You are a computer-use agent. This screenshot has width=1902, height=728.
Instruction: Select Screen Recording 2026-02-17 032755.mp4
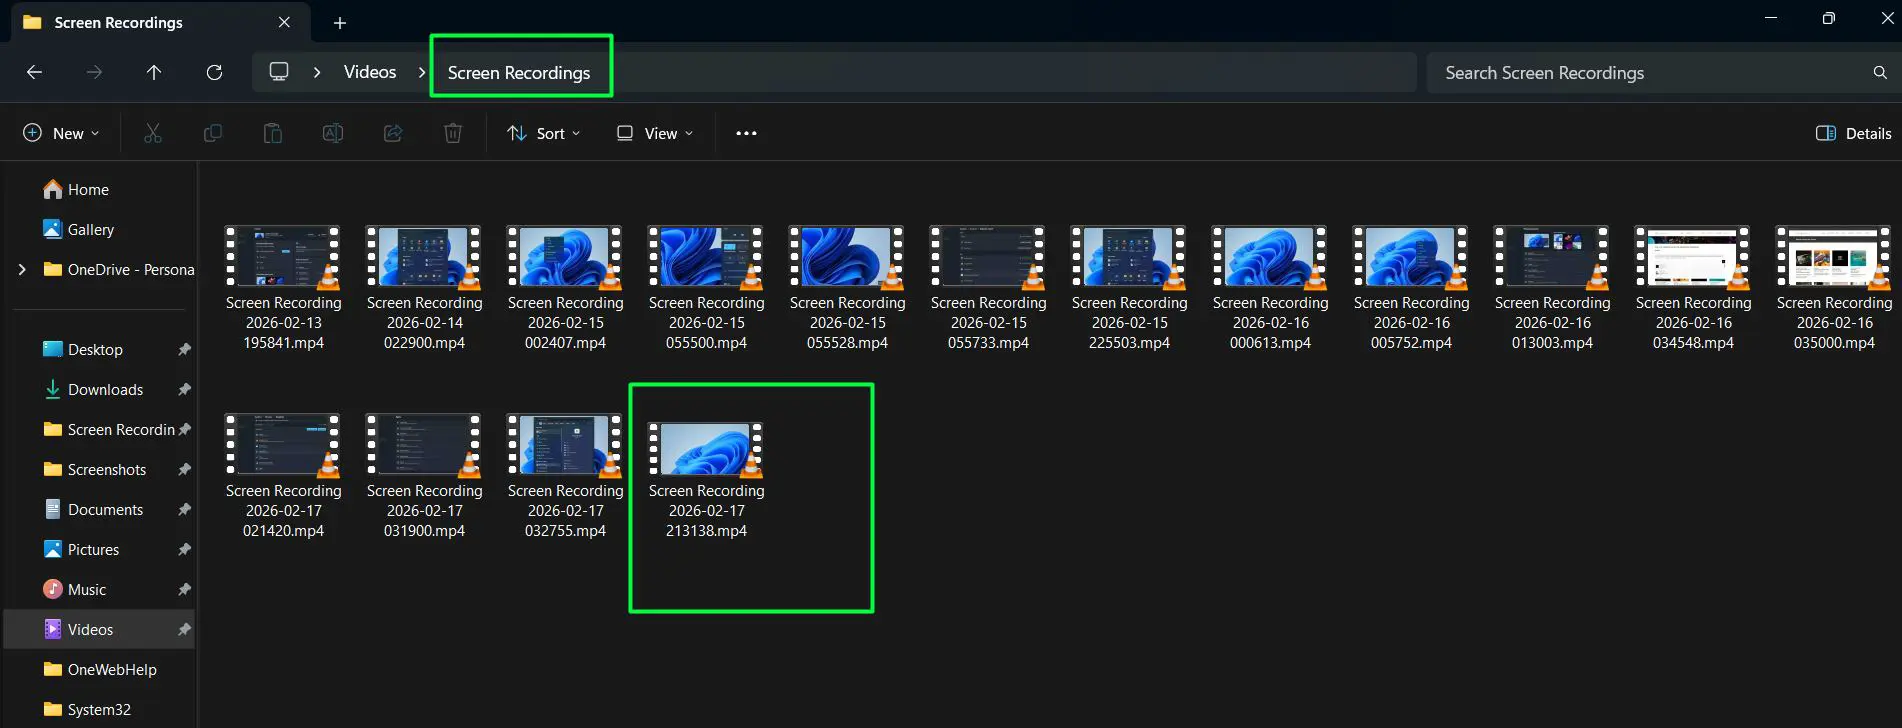pos(565,476)
